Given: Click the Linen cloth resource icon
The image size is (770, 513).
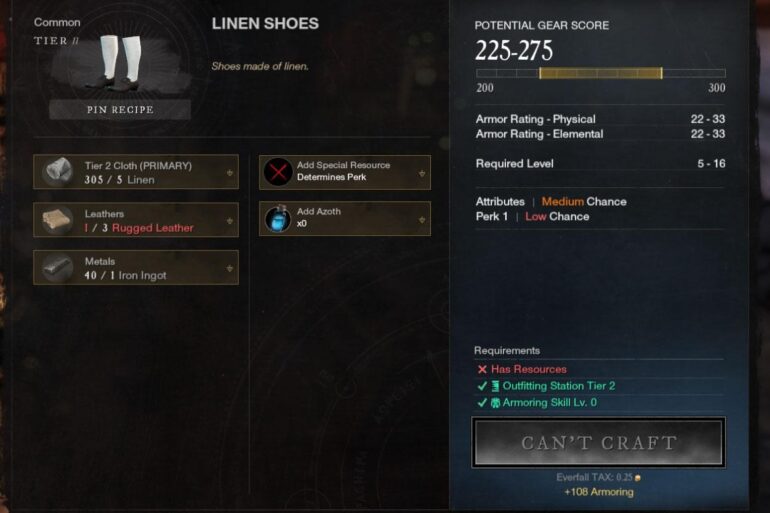Looking at the screenshot, I should pos(58,171).
